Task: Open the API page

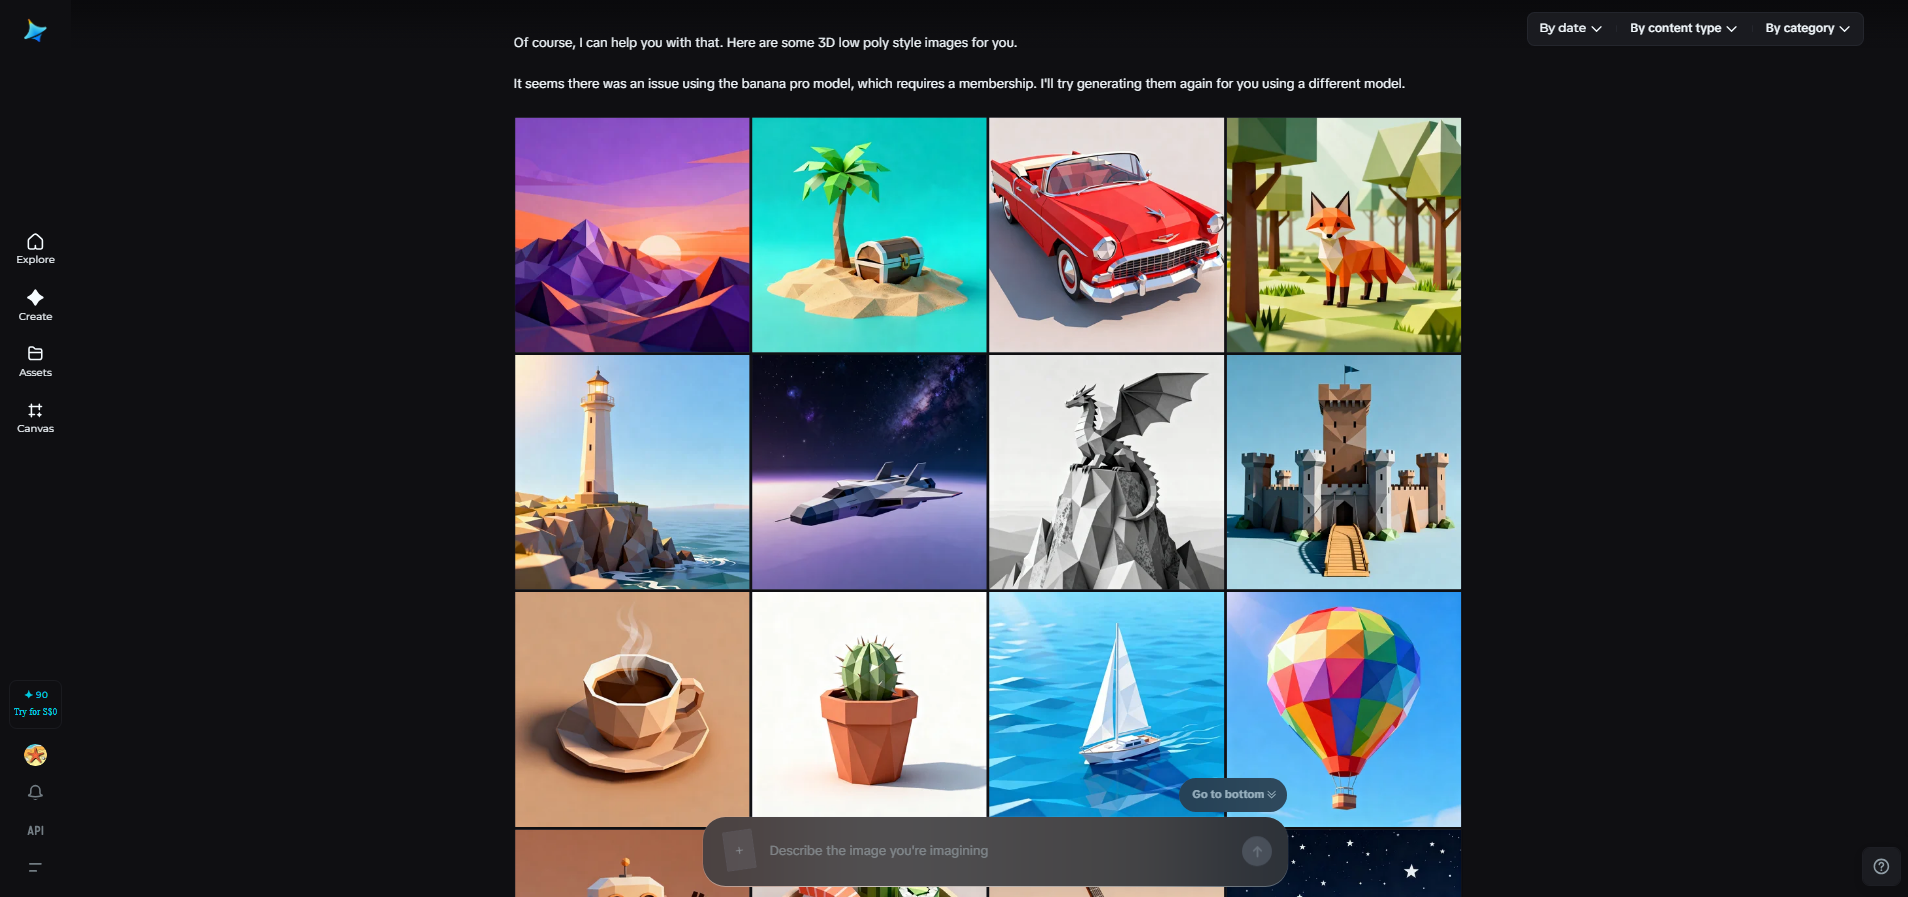Action: coord(35,831)
